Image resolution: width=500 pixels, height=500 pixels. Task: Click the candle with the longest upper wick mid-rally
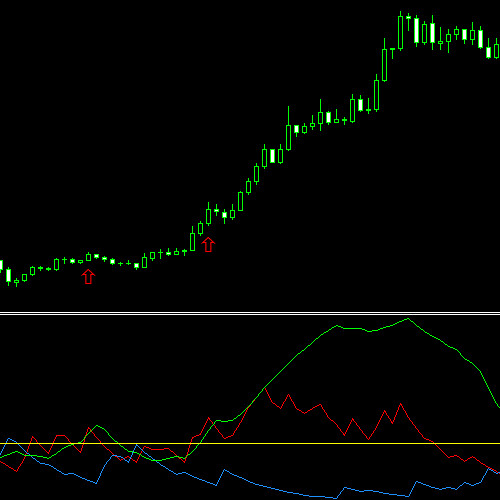click(x=289, y=128)
